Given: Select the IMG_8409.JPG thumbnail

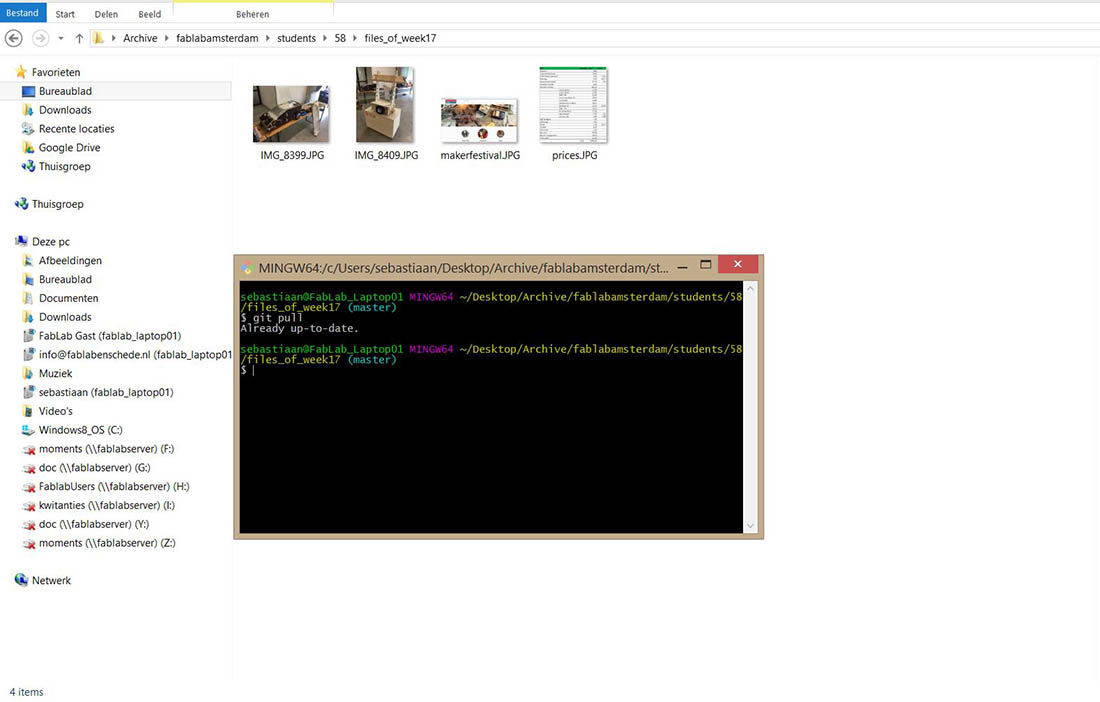Looking at the screenshot, I should (x=384, y=104).
